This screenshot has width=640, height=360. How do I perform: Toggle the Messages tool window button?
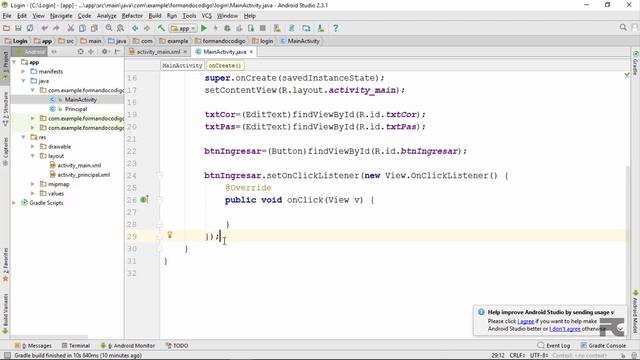pyautogui.click(x=33, y=345)
